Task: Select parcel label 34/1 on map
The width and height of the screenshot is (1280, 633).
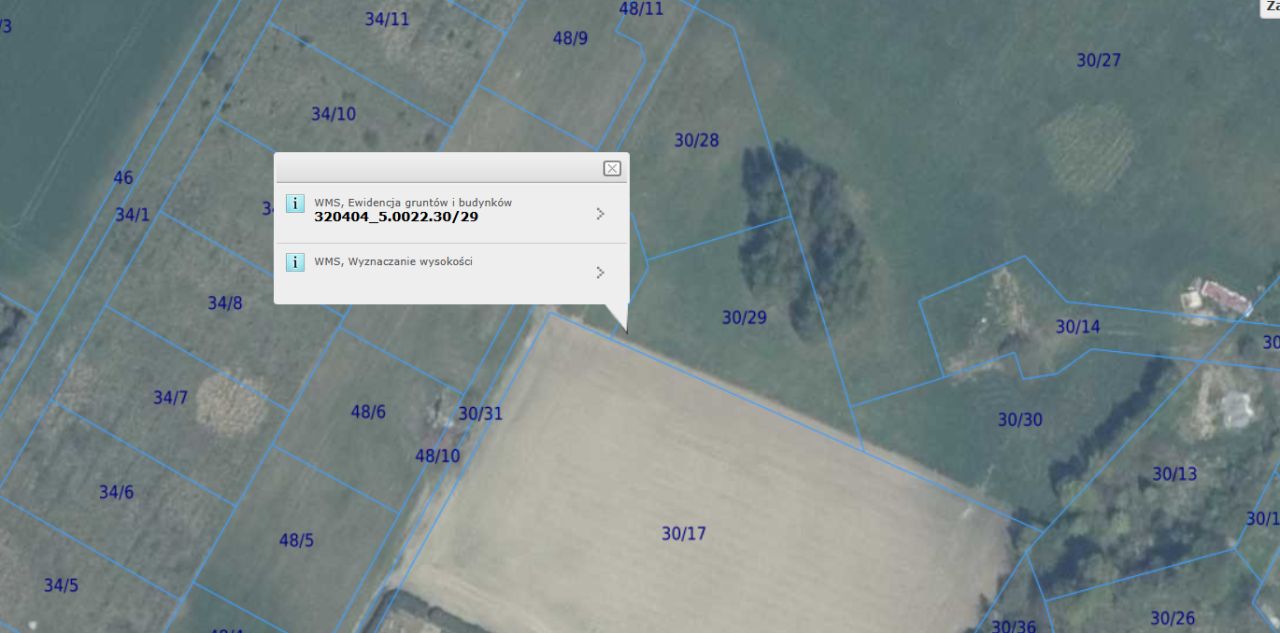Action: click(x=132, y=214)
